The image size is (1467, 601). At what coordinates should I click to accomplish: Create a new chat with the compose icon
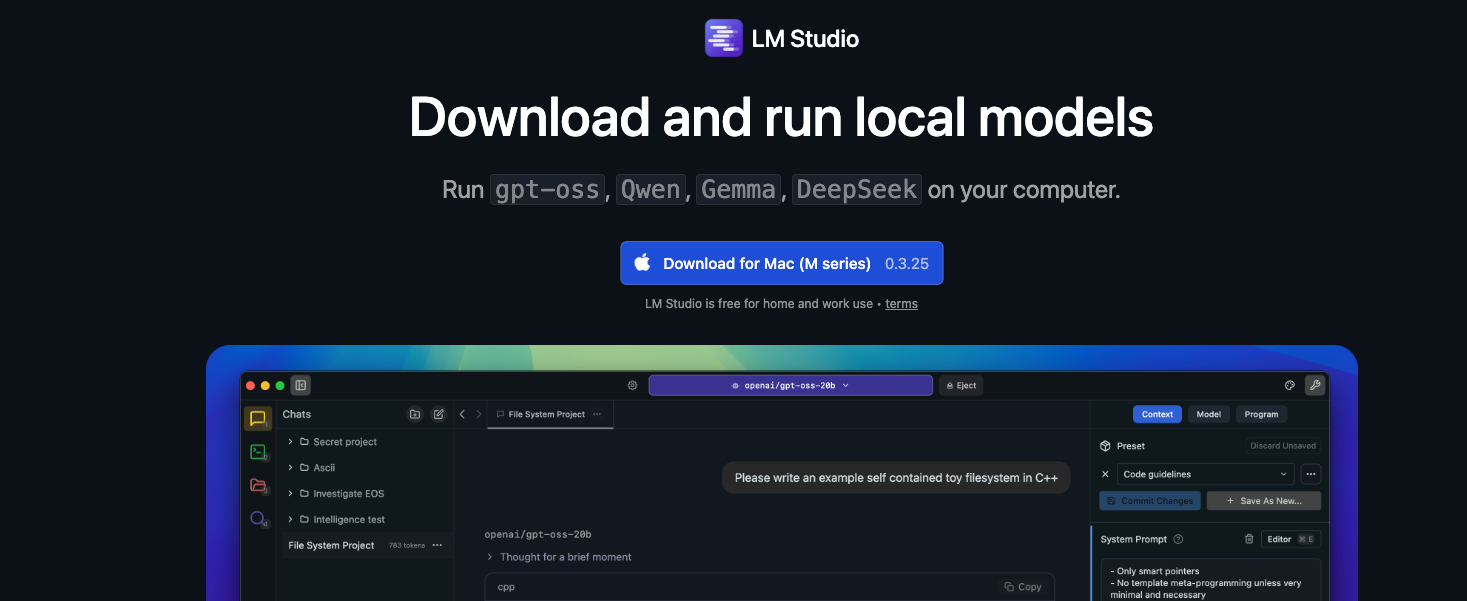tap(438, 414)
